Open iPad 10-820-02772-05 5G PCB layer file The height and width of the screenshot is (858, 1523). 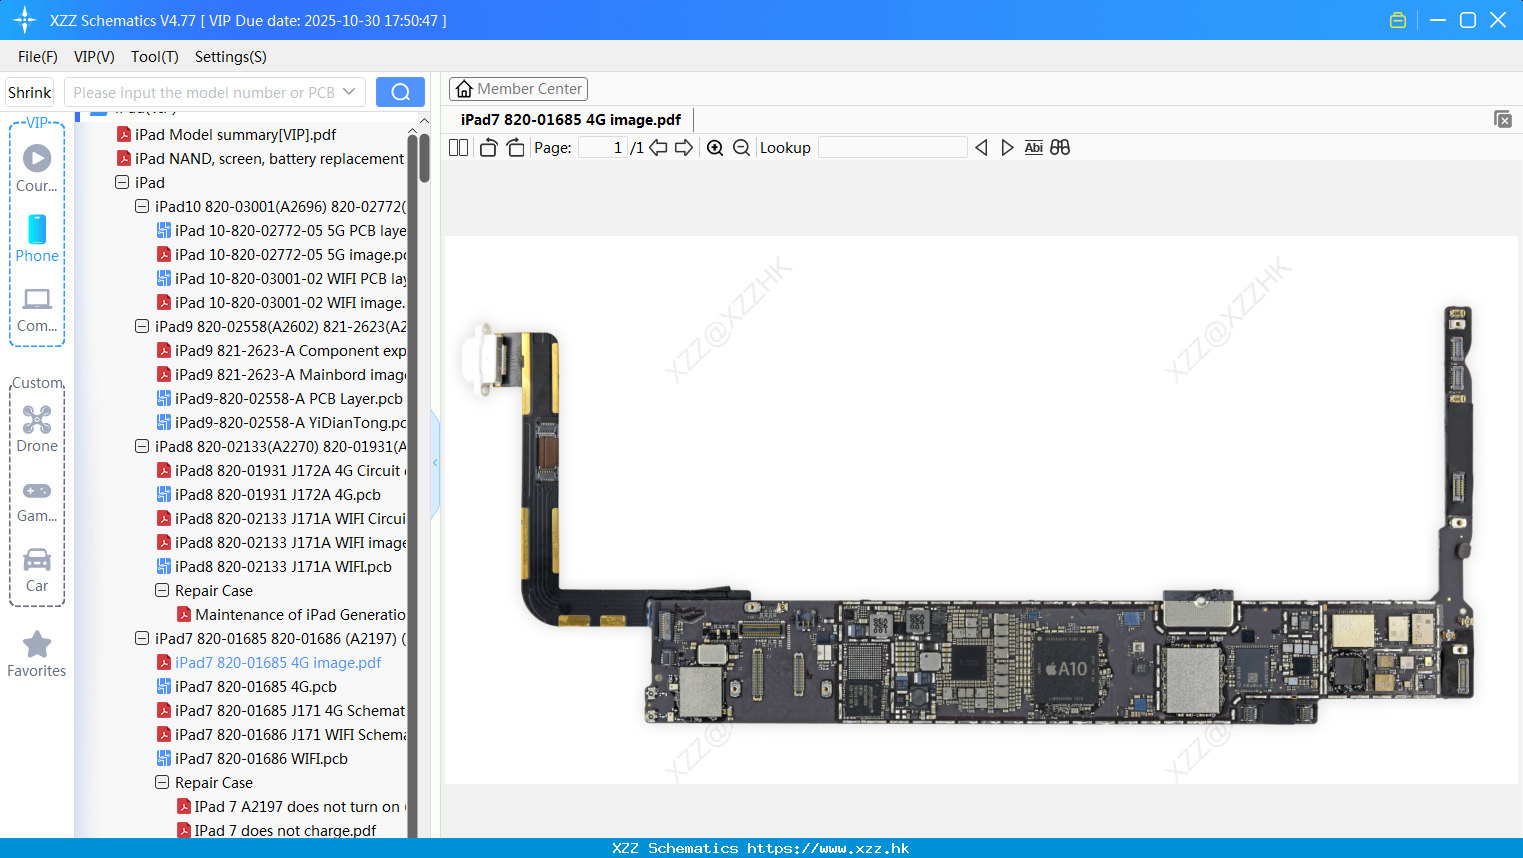pyautogui.click(x=281, y=230)
